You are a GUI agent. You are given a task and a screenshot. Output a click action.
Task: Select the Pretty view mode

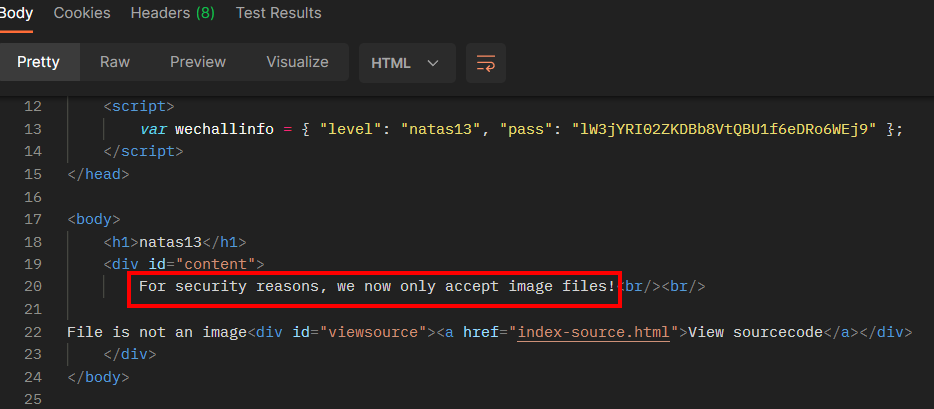click(38, 62)
